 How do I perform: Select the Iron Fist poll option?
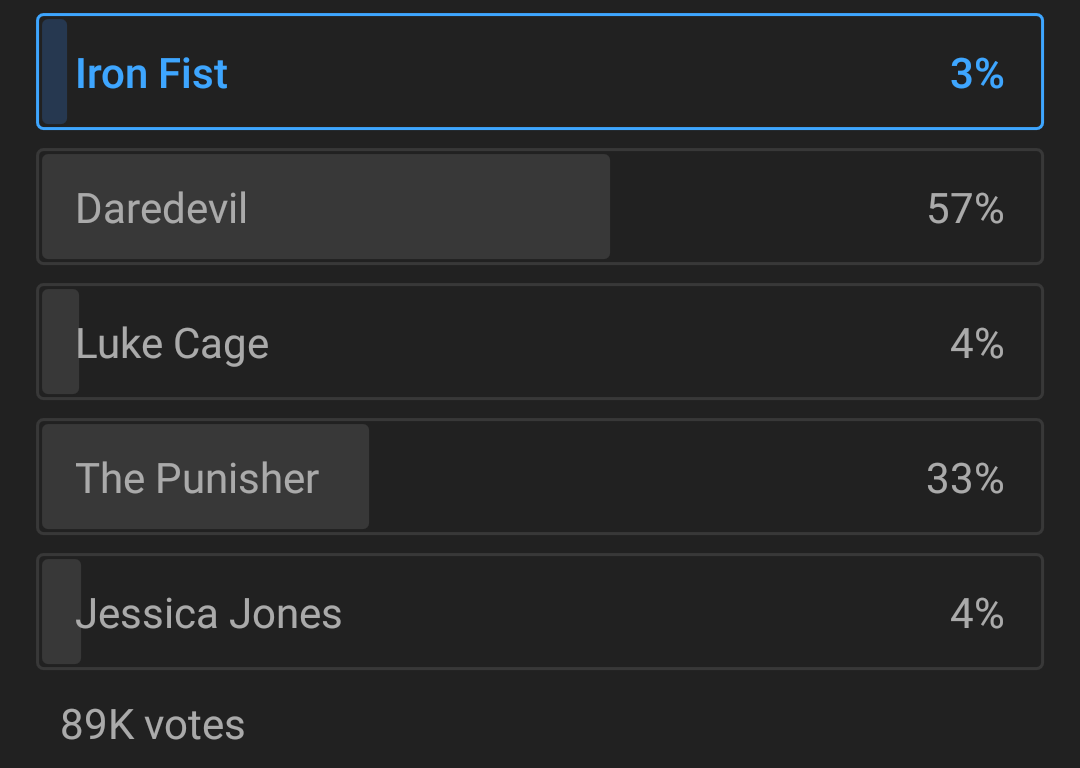(x=540, y=72)
